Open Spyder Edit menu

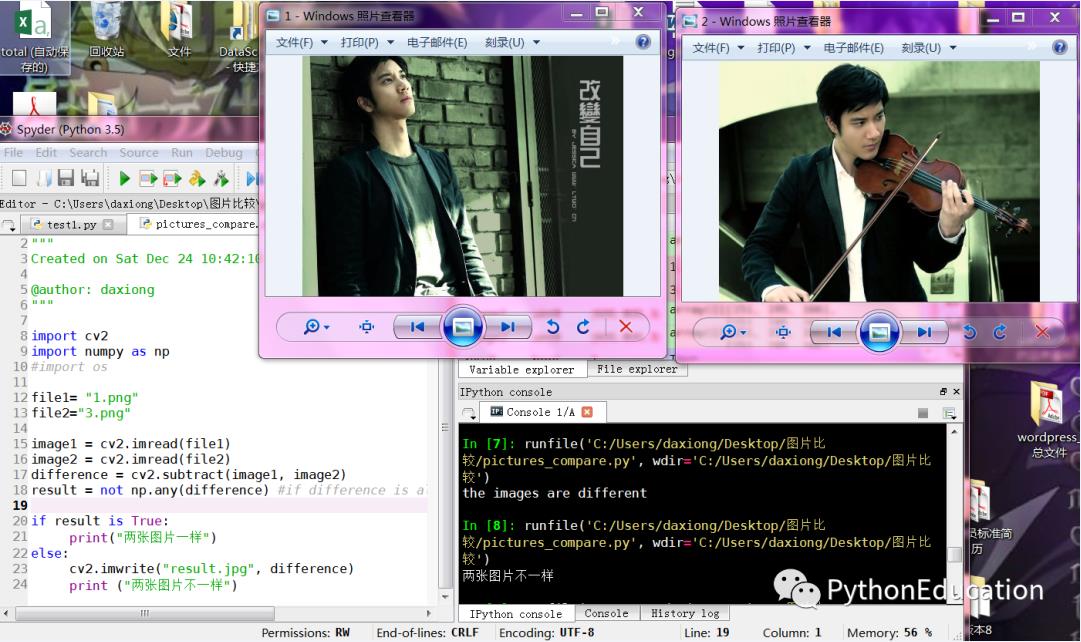46,152
